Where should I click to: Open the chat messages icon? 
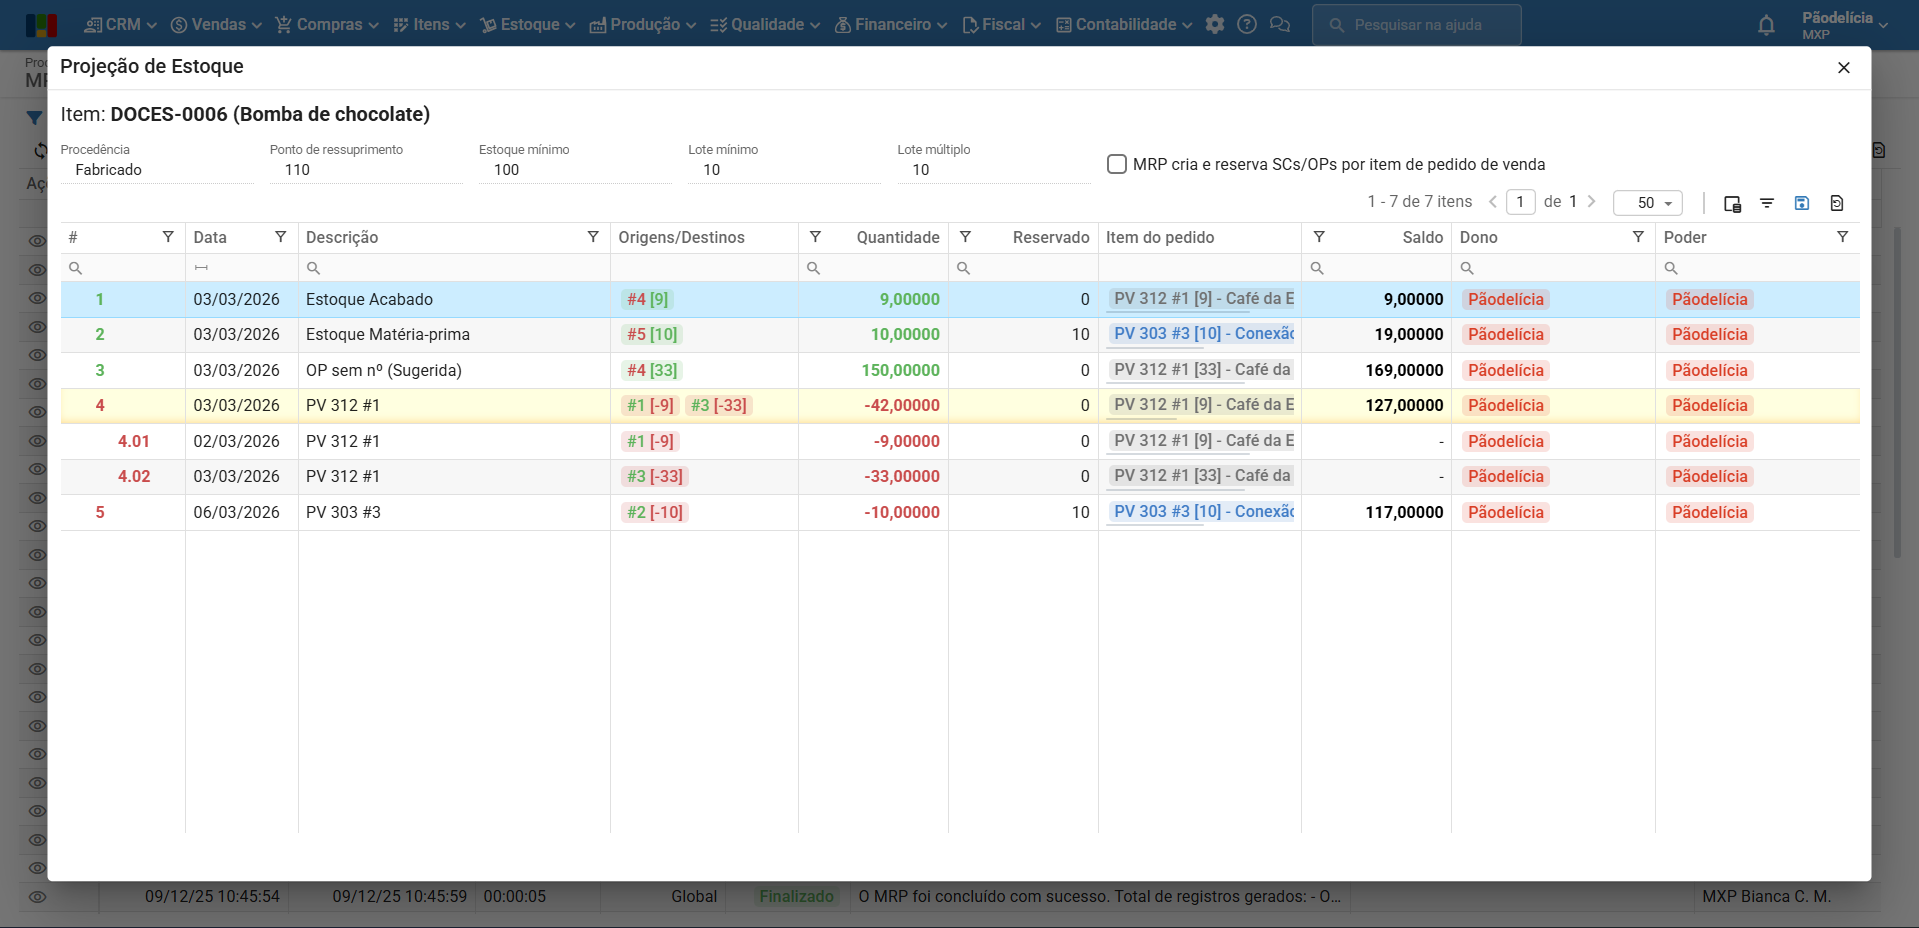[1280, 25]
